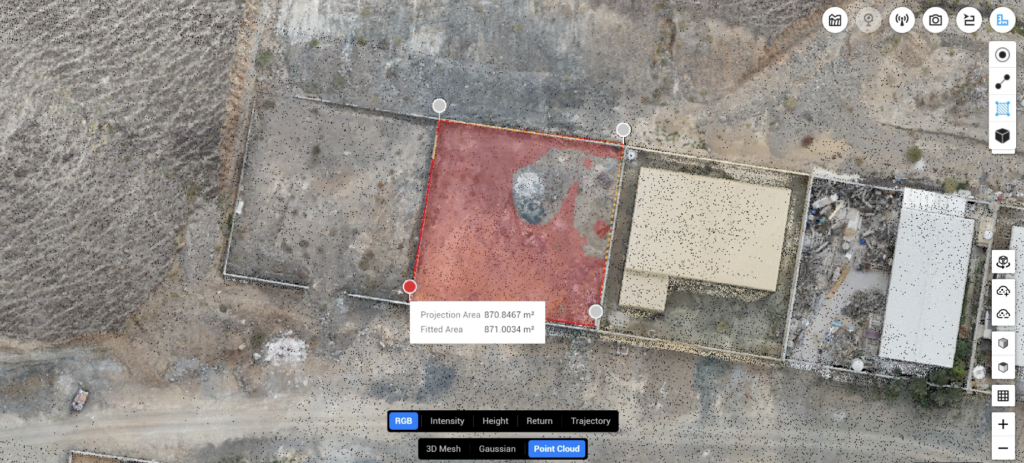Screen dimensions: 1024x463
Task: Toggle the grid overlay button
Action: click(1003, 396)
